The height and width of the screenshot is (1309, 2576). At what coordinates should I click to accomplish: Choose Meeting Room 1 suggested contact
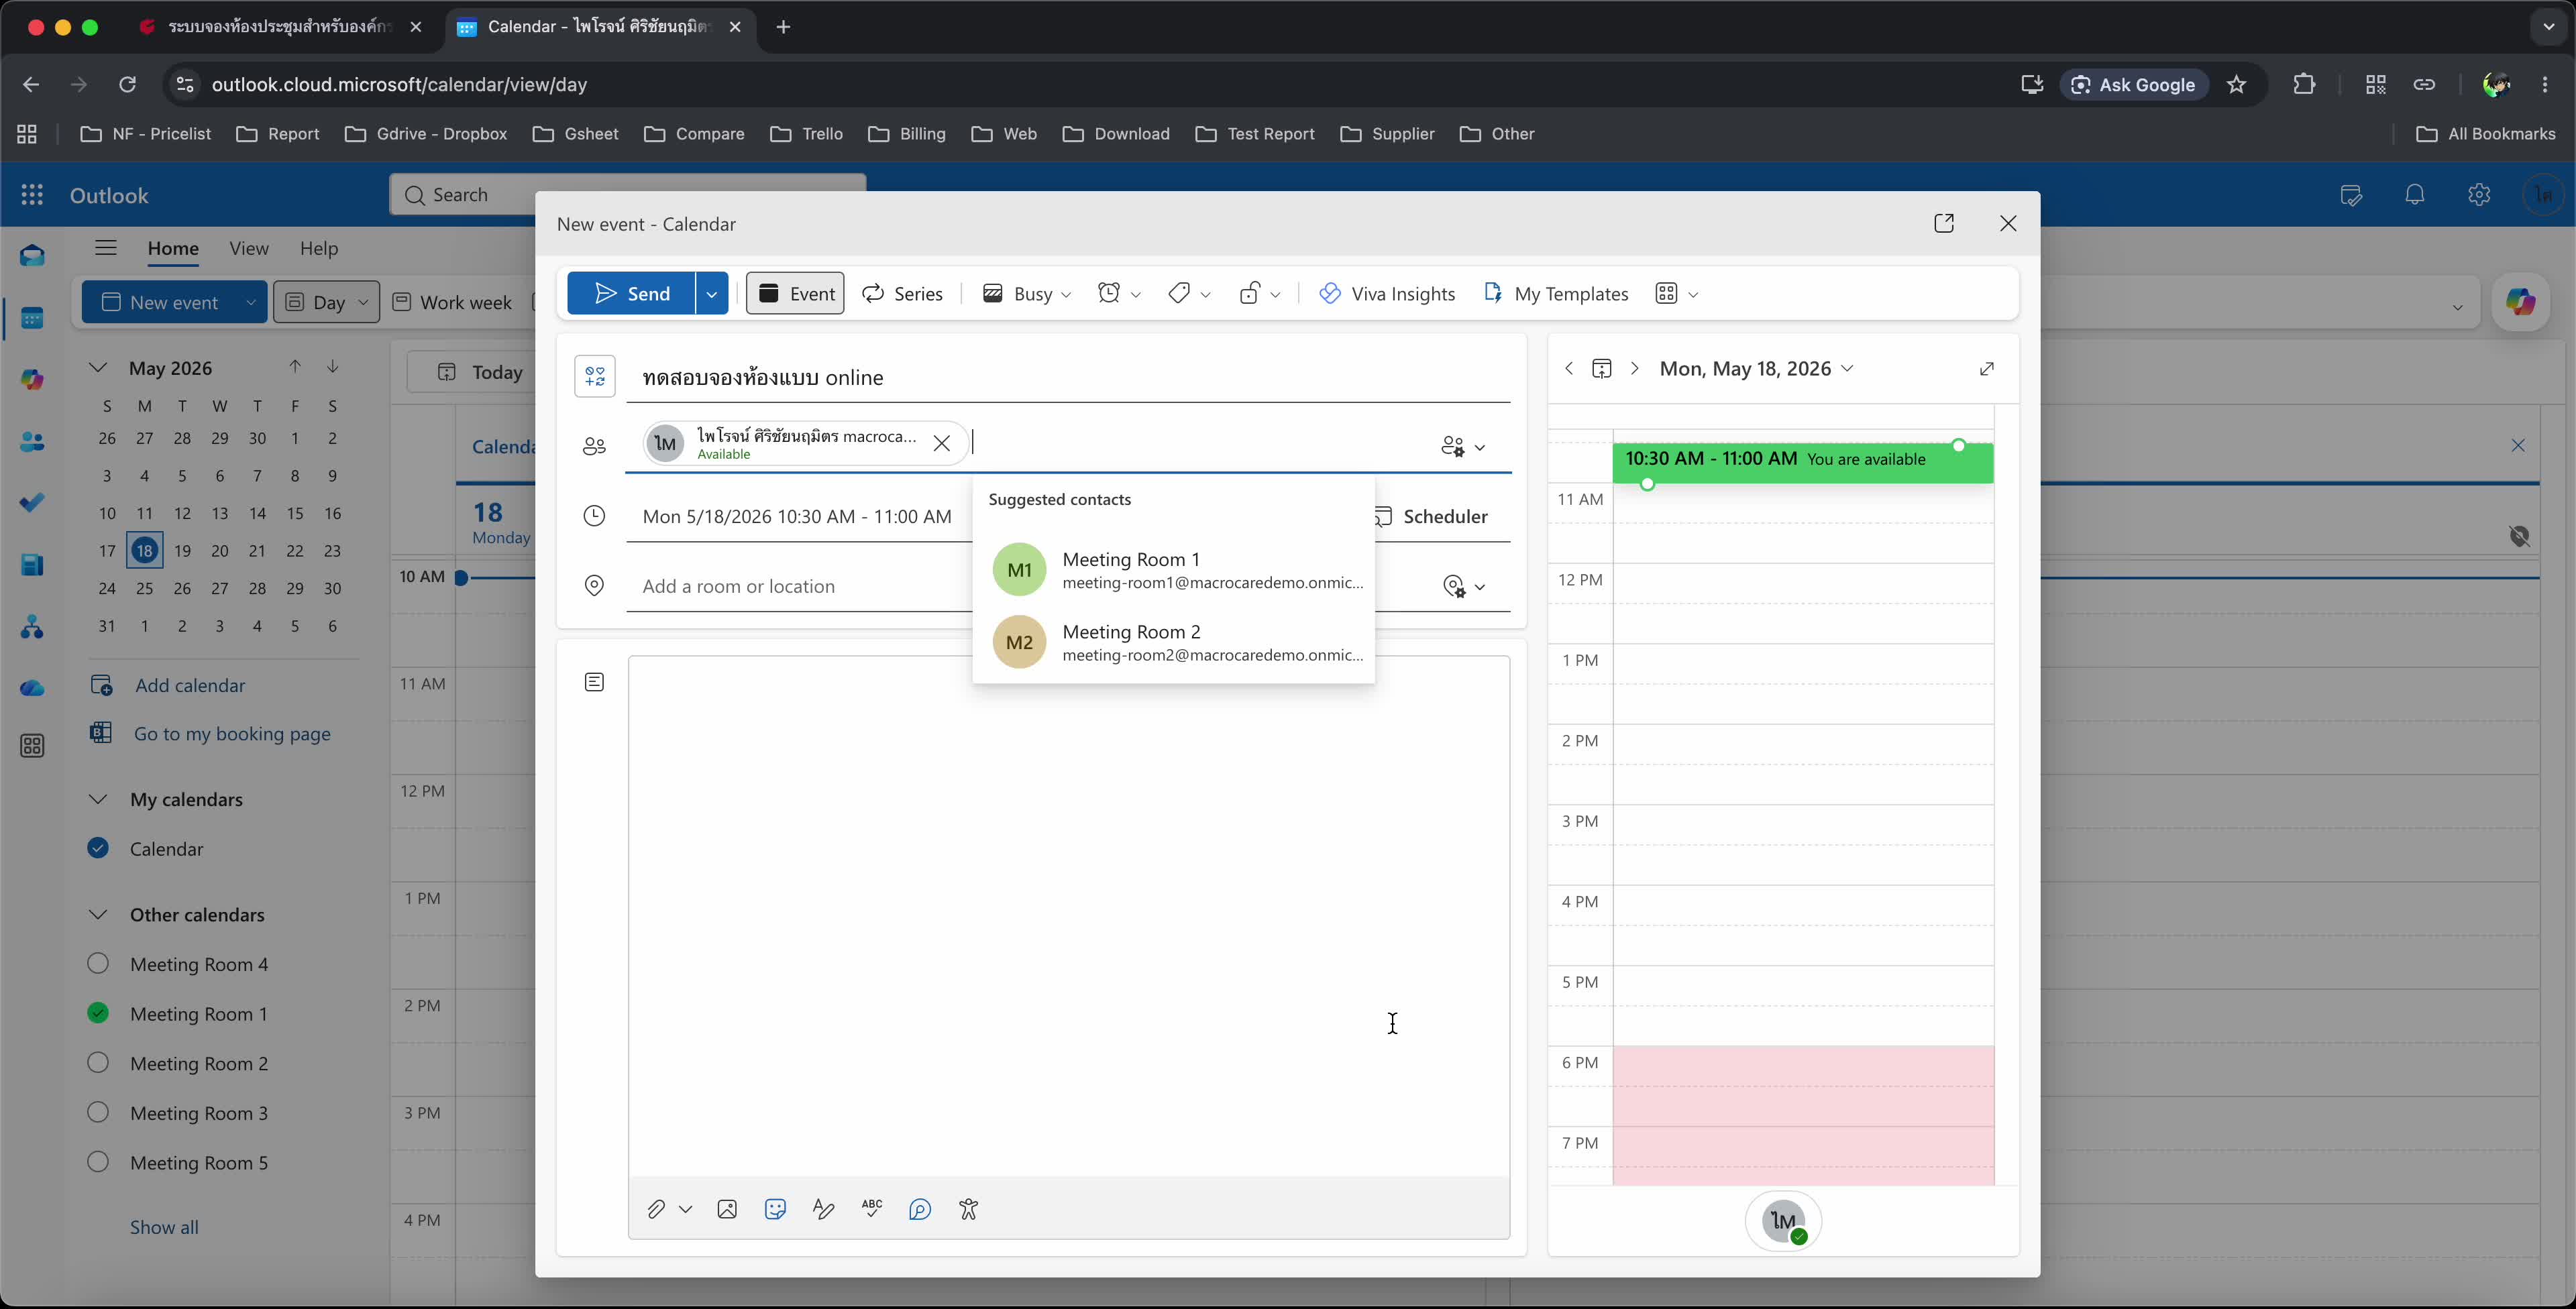pyautogui.click(x=1174, y=570)
